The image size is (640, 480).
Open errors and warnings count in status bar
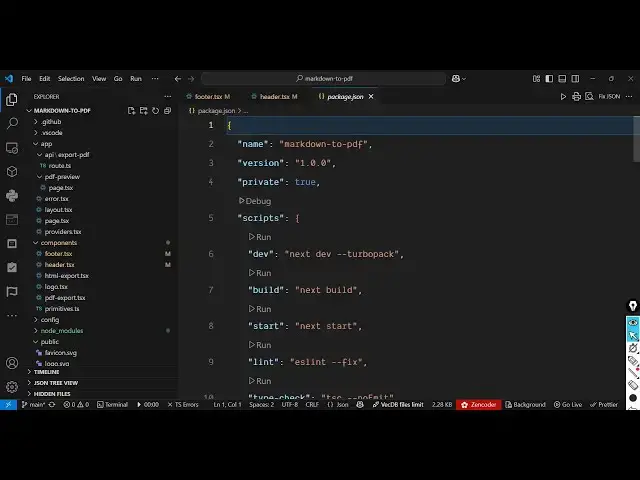pos(76,404)
